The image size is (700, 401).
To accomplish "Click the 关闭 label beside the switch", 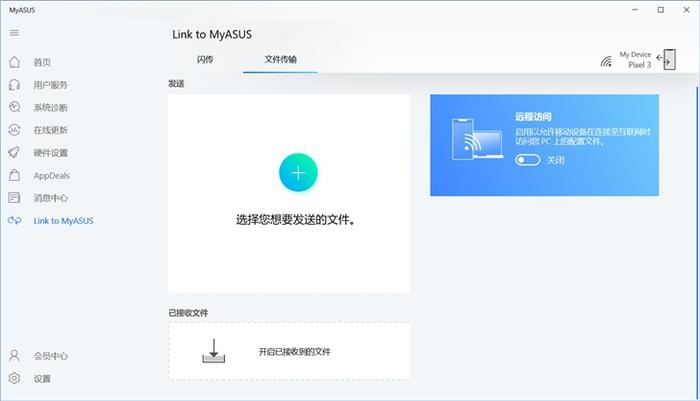I will click(x=556, y=160).
